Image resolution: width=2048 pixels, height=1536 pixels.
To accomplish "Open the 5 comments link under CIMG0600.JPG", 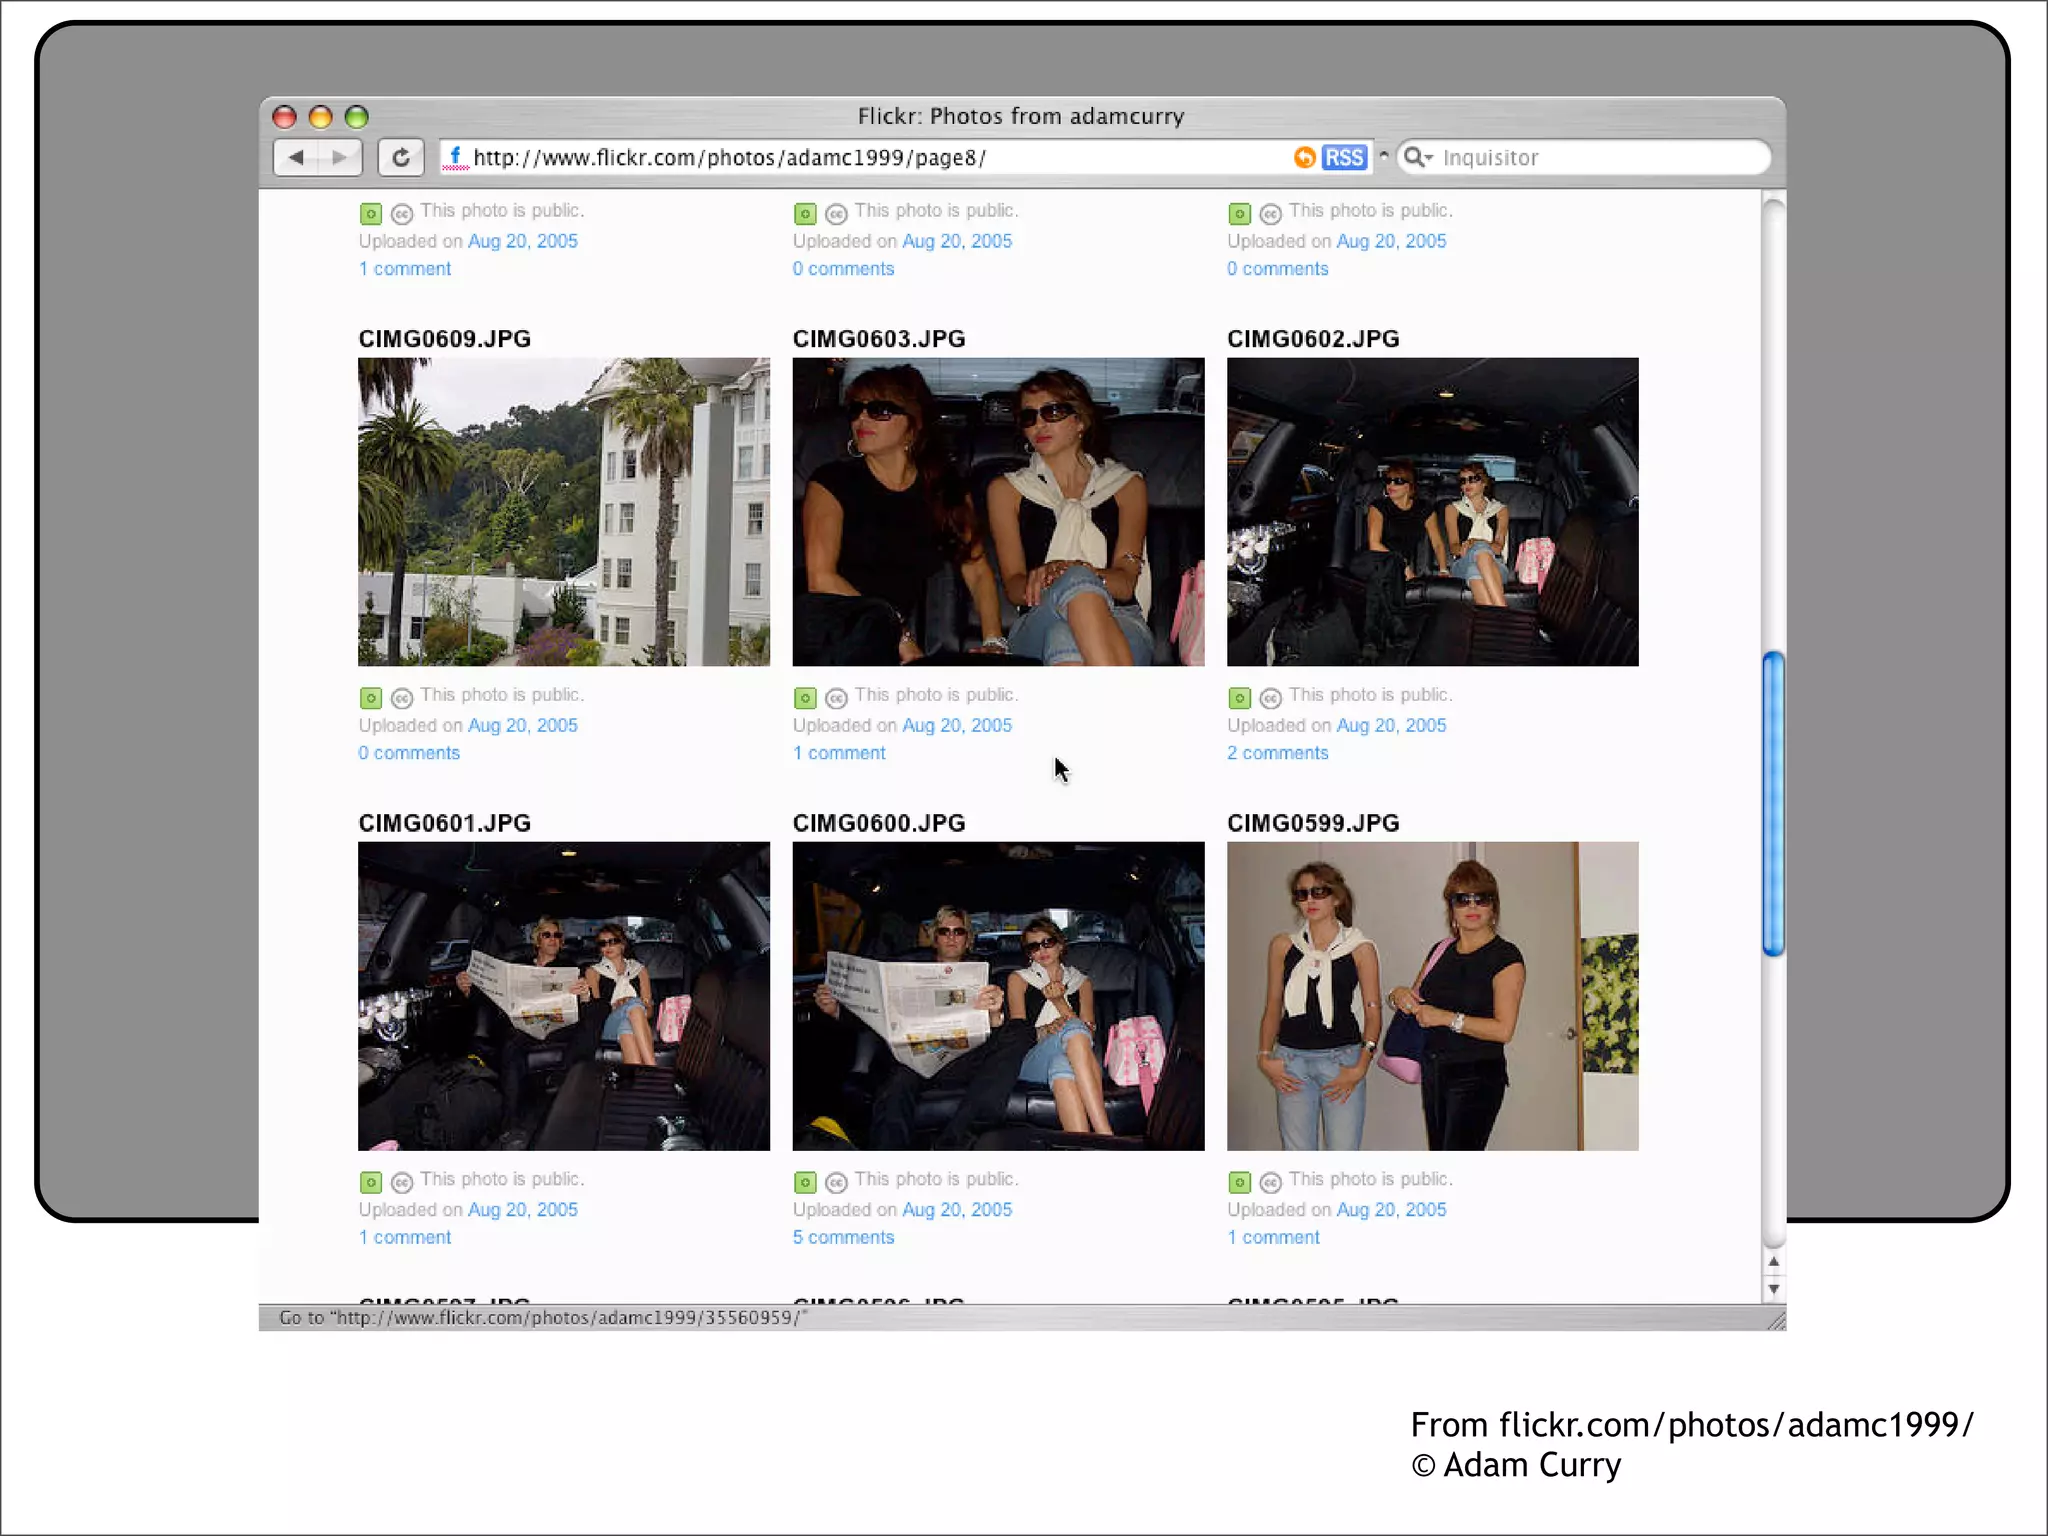I will click(843, 1238).
